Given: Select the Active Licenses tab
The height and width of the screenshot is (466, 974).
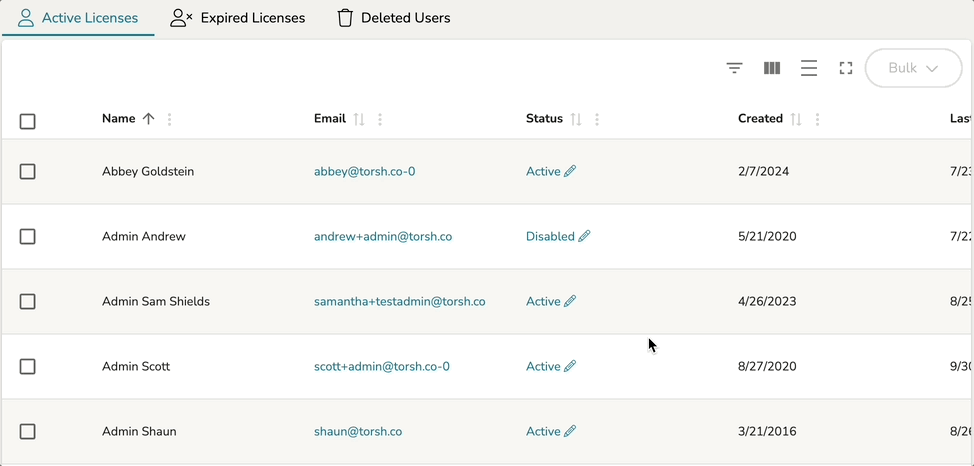Looking at the screenshot, I should click(x=78, y=18).
